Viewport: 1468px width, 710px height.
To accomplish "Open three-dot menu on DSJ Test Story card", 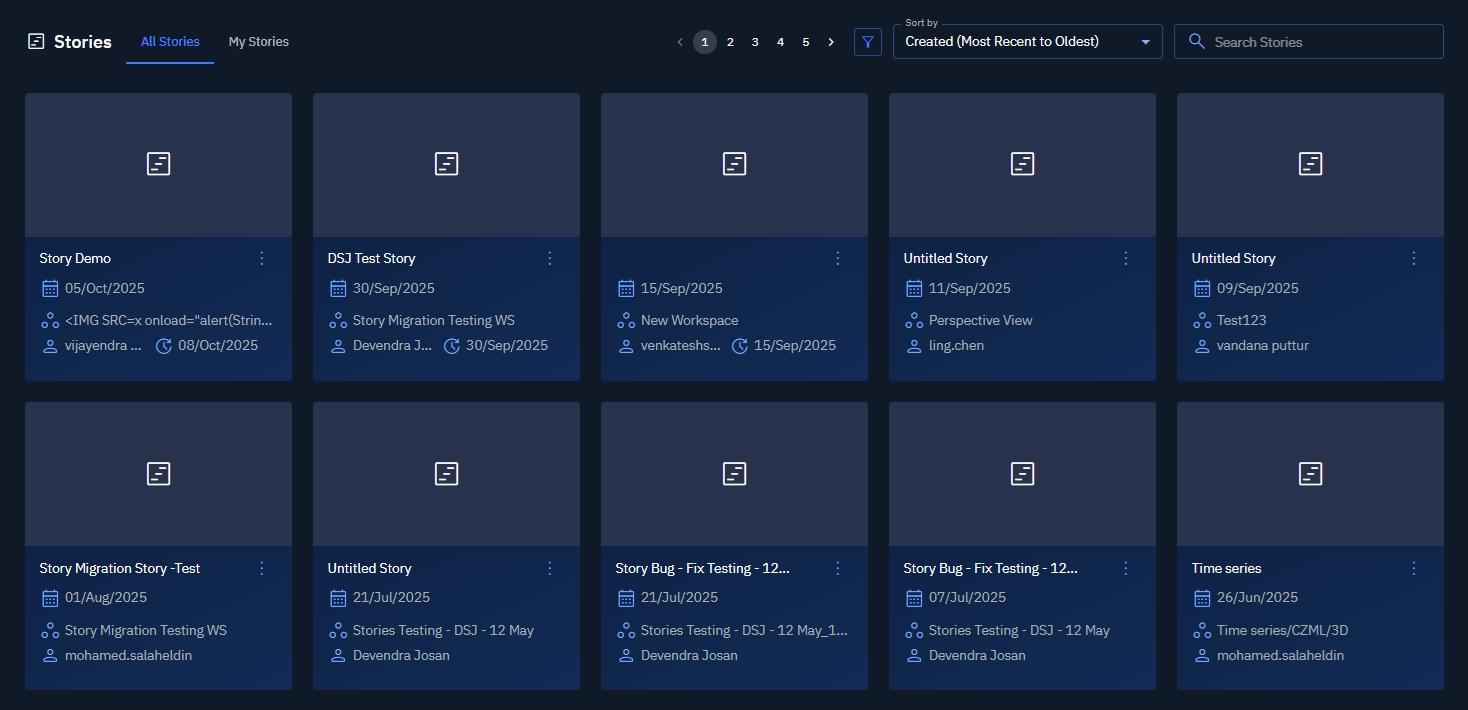I will click(x=549, y=258).
